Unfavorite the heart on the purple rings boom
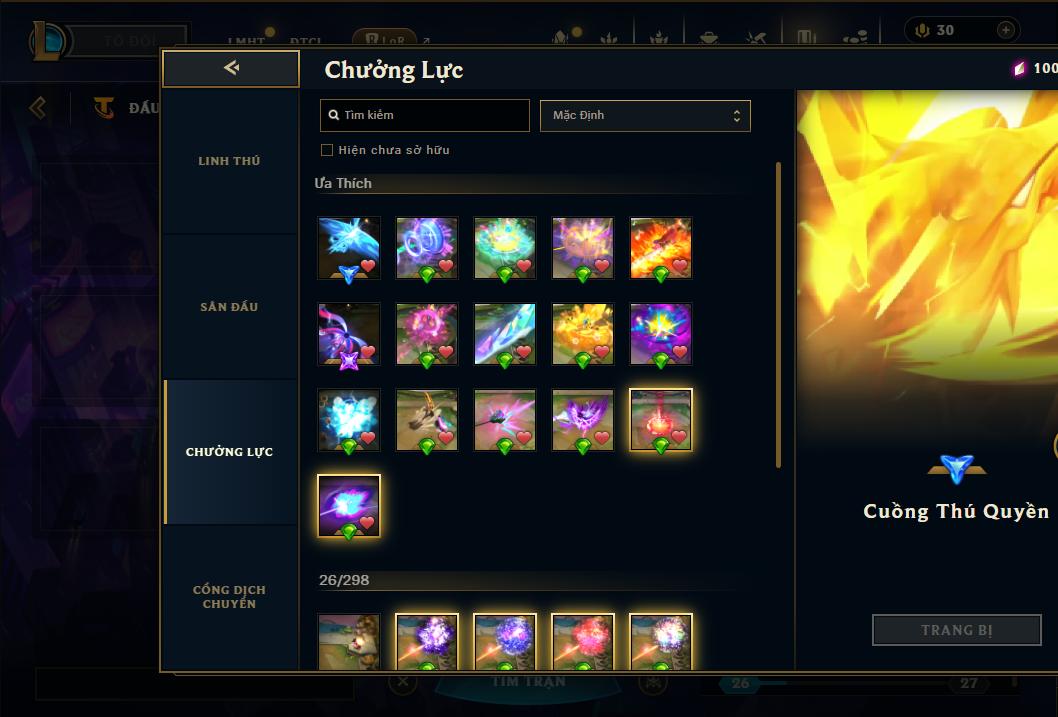This screenshot has width=1058, height=717. (446, 266)
